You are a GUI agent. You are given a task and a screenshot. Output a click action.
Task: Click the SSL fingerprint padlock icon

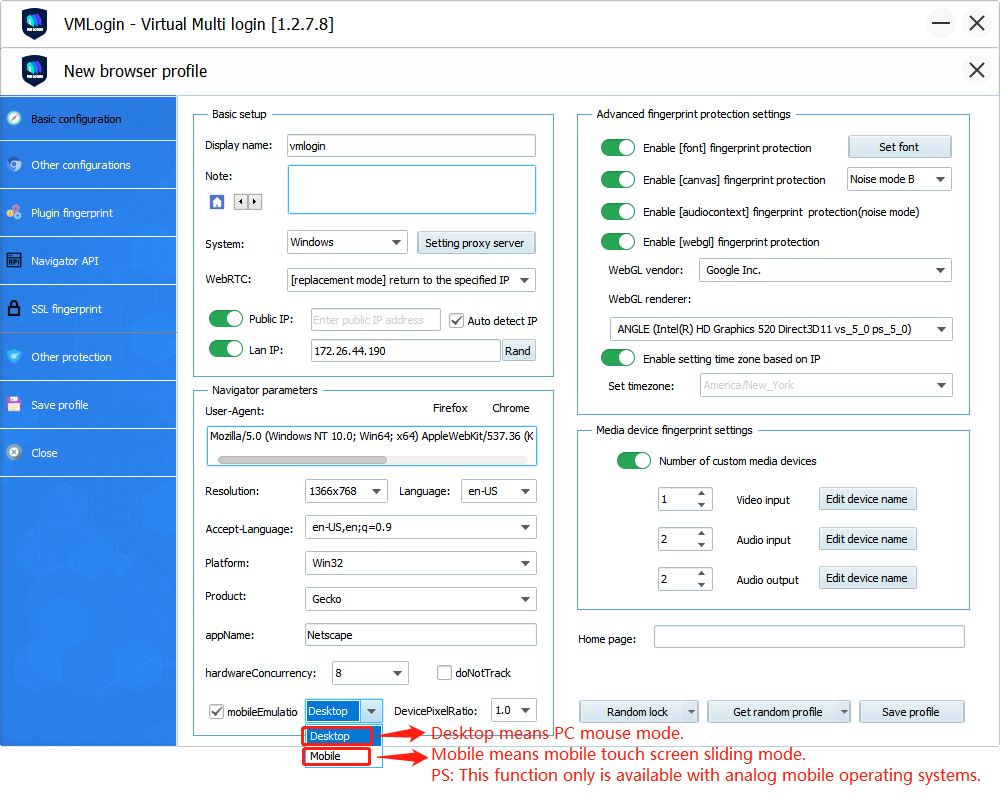coord(14,309)
